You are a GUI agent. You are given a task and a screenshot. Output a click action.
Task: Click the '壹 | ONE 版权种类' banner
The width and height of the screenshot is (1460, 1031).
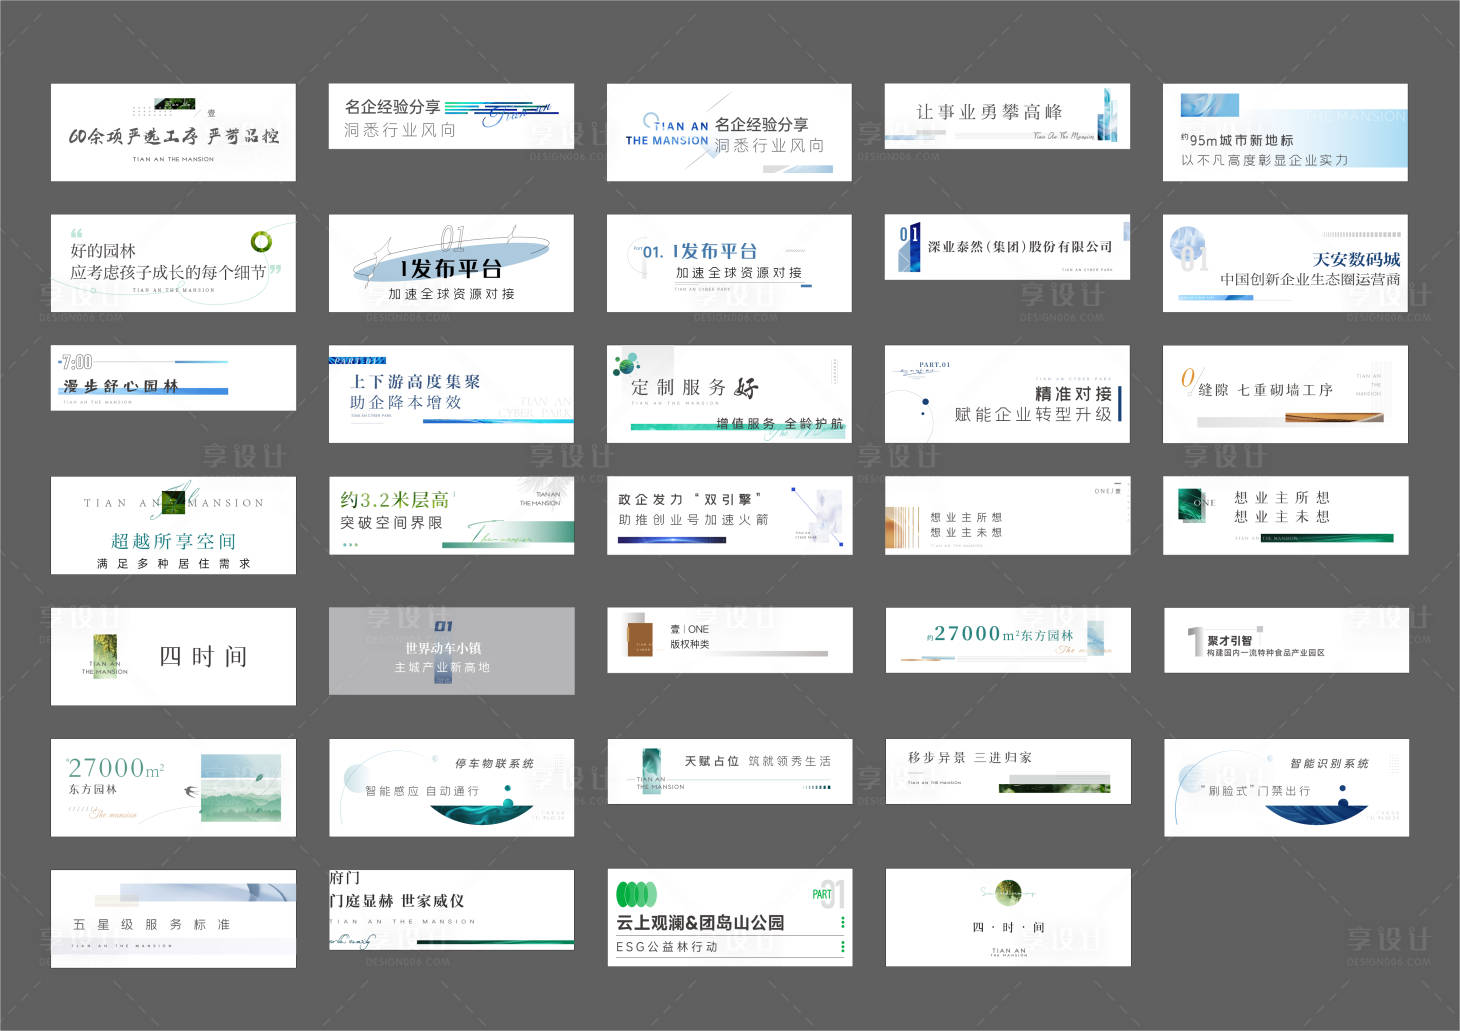[x=729, y=640]
